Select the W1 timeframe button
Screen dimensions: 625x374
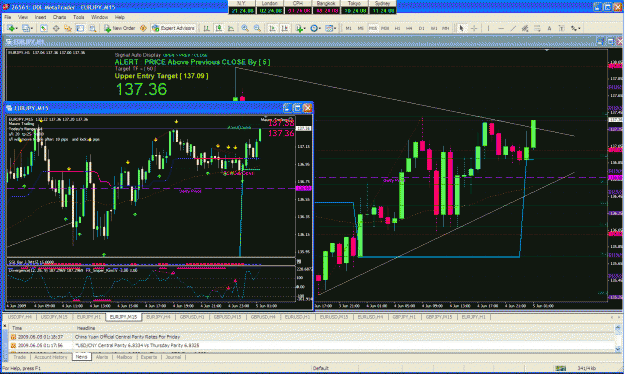click(434, 28)
